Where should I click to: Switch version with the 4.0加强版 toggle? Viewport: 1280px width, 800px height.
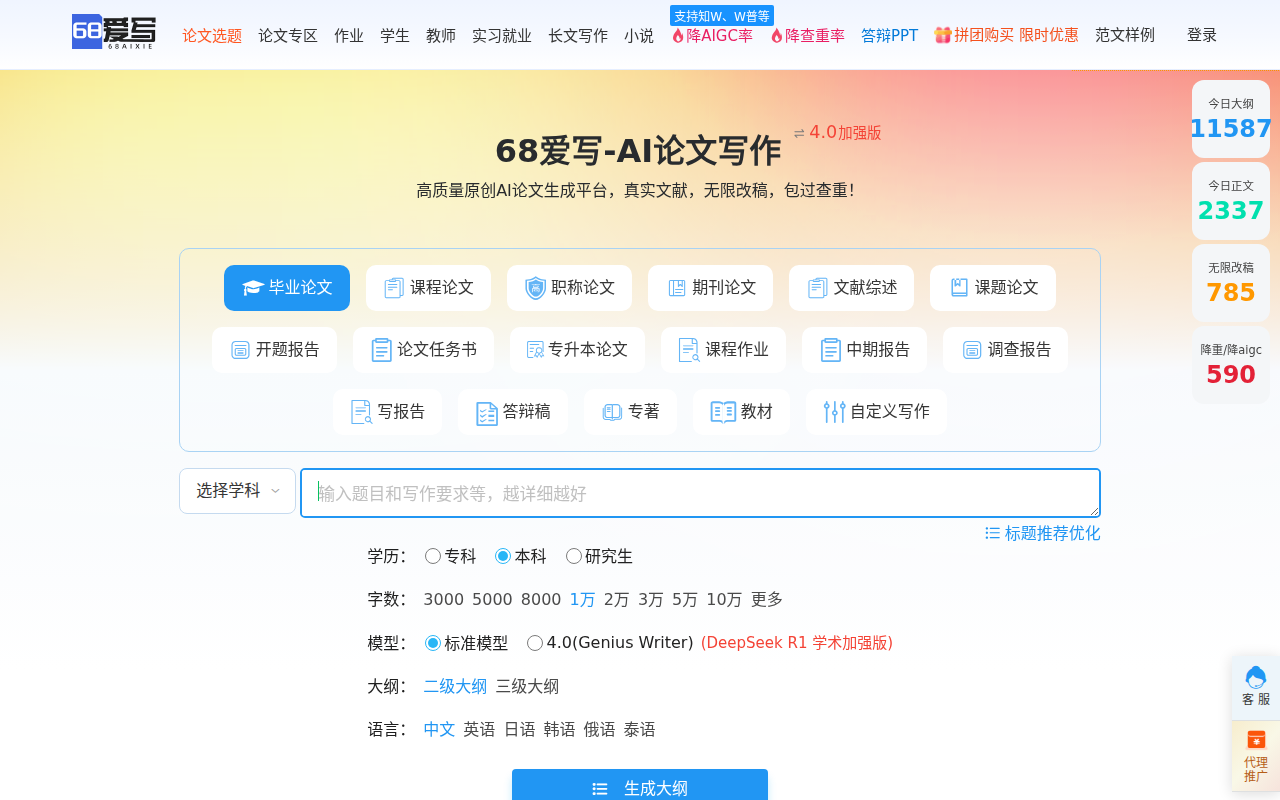coord(838,132)
